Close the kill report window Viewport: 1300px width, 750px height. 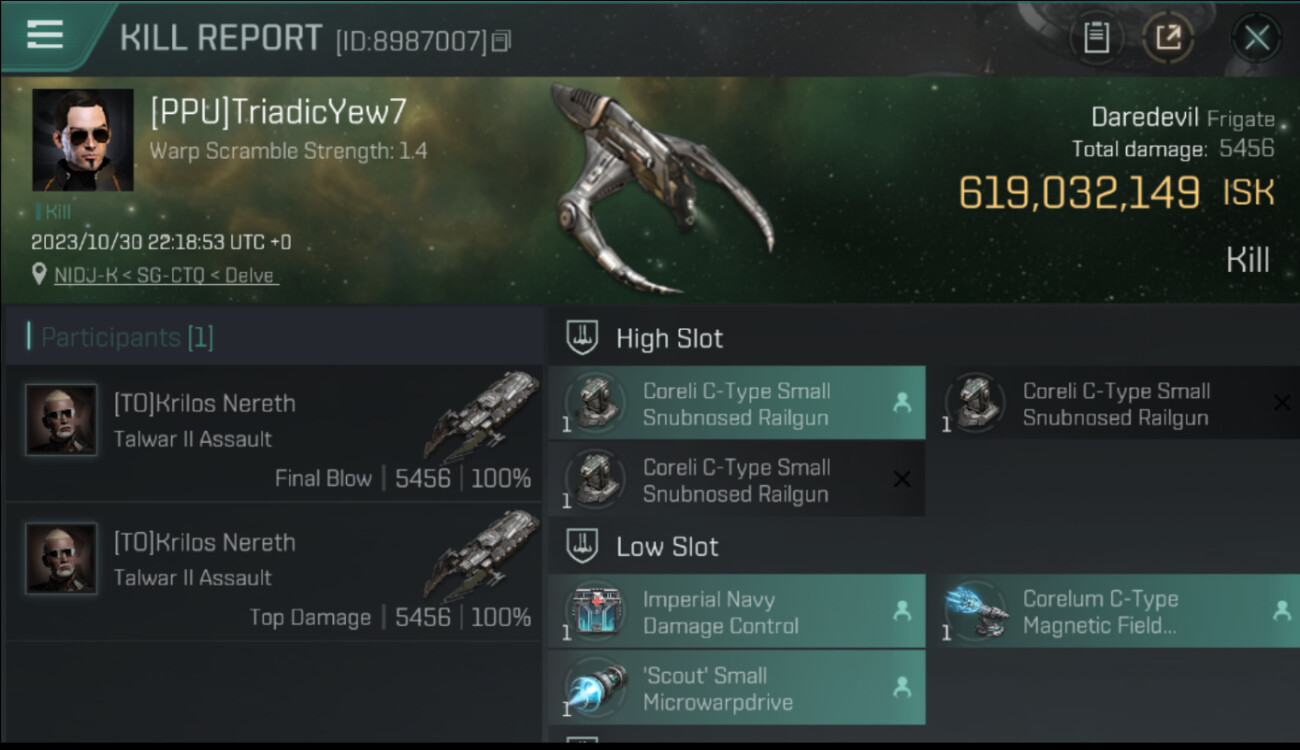point(1256,39)
